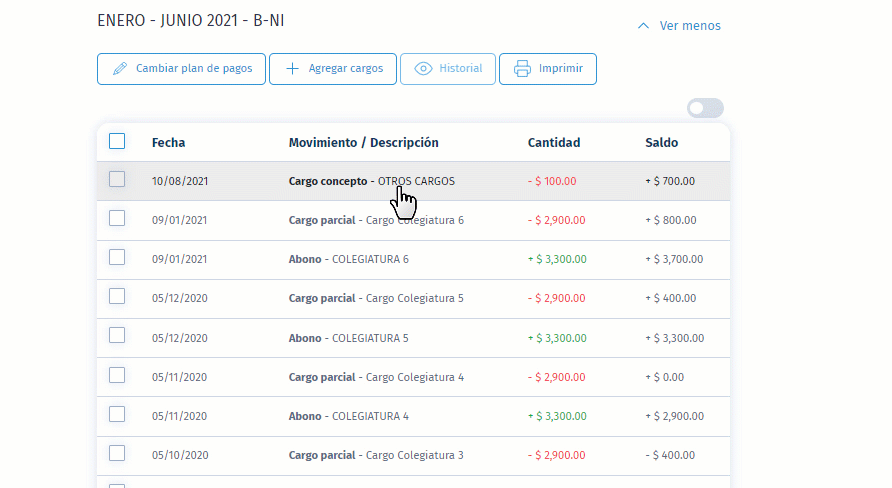Tick checkbox for Abono COLEGIATURA 4 row
Image resolution: width=892 pixels, height=488 pixels.
click(117, 414)
